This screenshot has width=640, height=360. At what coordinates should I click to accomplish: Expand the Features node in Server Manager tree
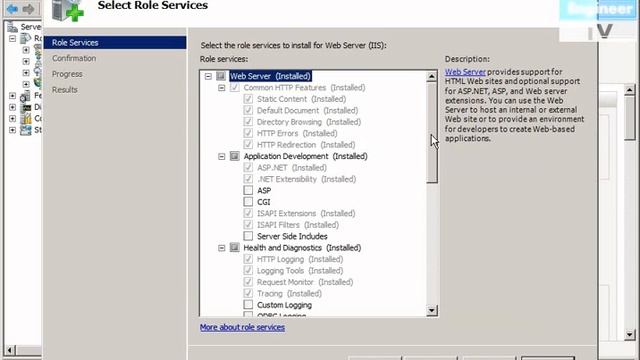point(12,96)
